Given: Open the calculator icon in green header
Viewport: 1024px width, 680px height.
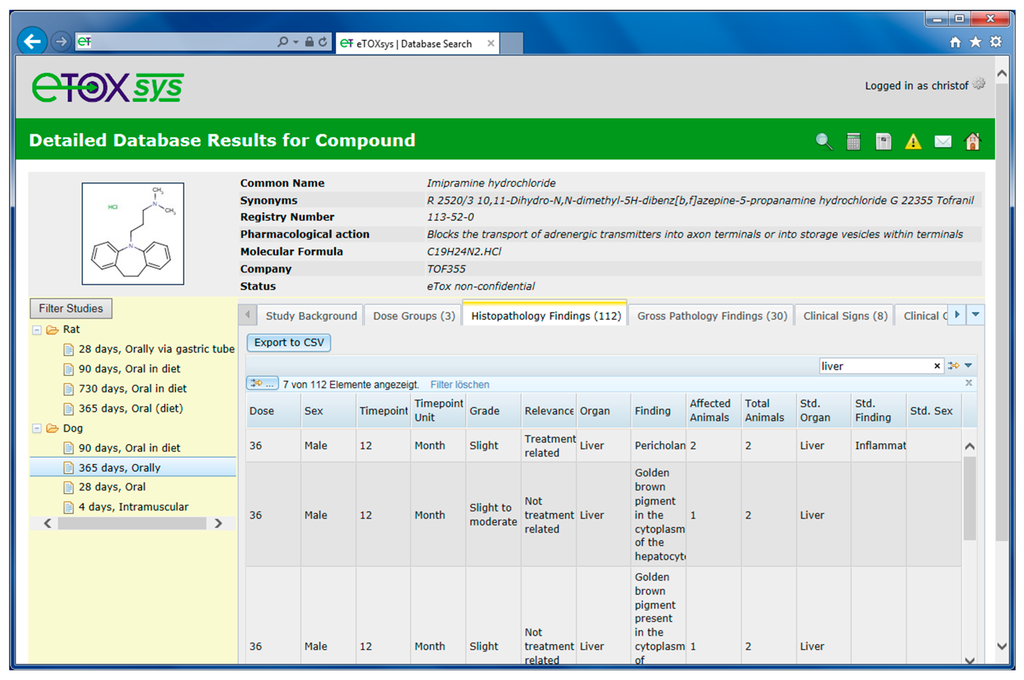Looking at the screenshot, I should 853,141.
